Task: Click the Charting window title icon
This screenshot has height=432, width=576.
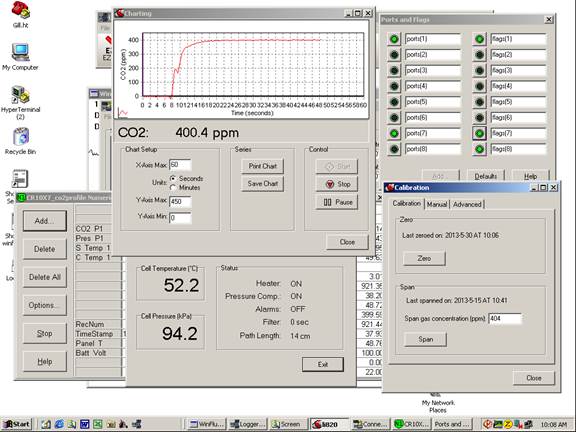Action: point(119,13)
